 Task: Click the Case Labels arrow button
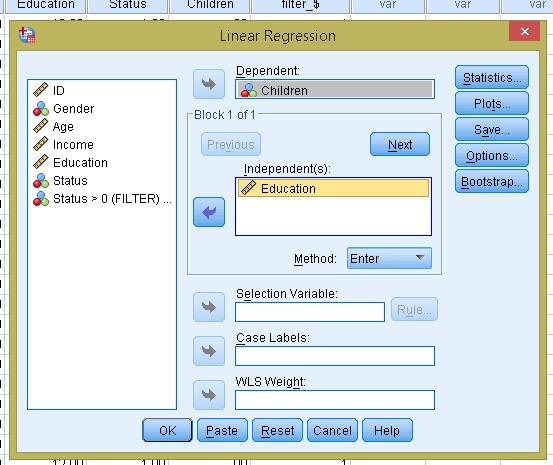coord(209,351)
